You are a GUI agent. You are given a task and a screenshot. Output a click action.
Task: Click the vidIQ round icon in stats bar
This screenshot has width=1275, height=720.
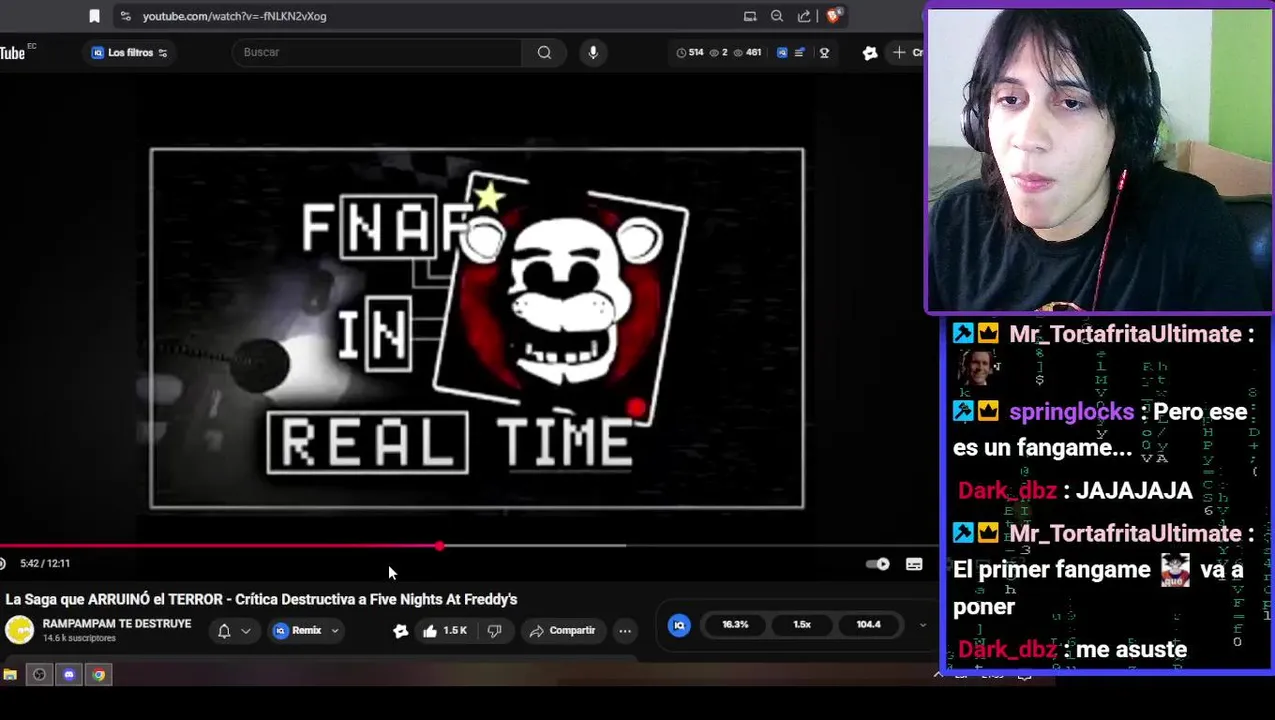pos(679,625)
